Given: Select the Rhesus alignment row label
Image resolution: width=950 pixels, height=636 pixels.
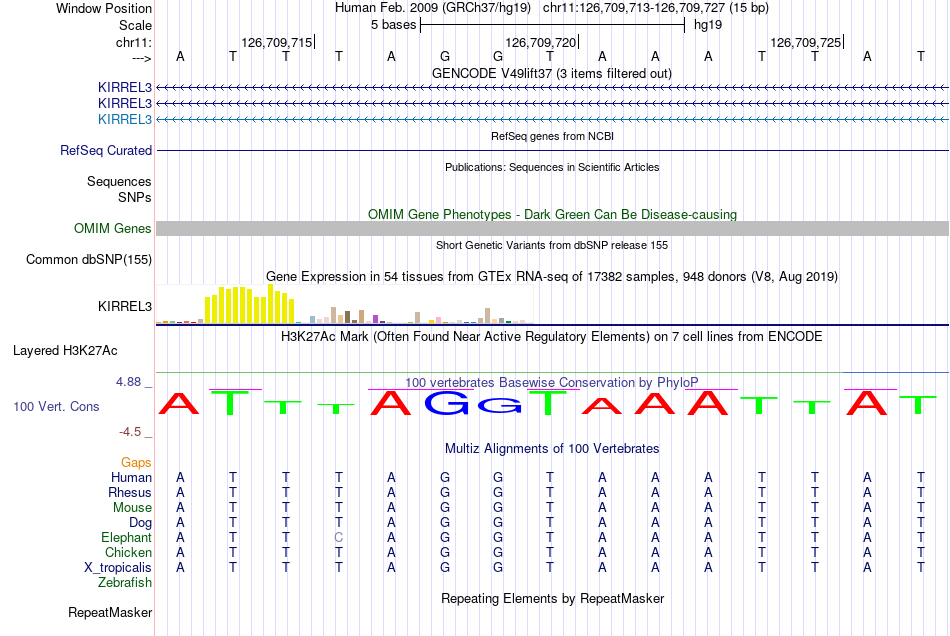Looking at the screenshot, I should [130, 492].
